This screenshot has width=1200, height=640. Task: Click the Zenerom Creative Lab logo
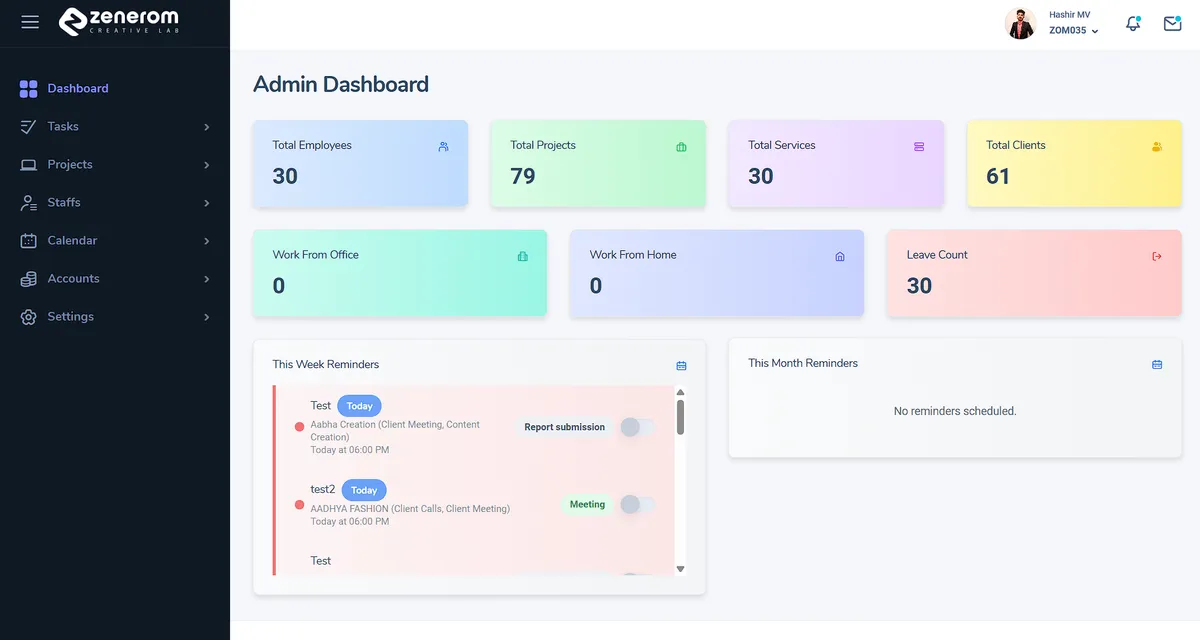[x=118, y=21]
